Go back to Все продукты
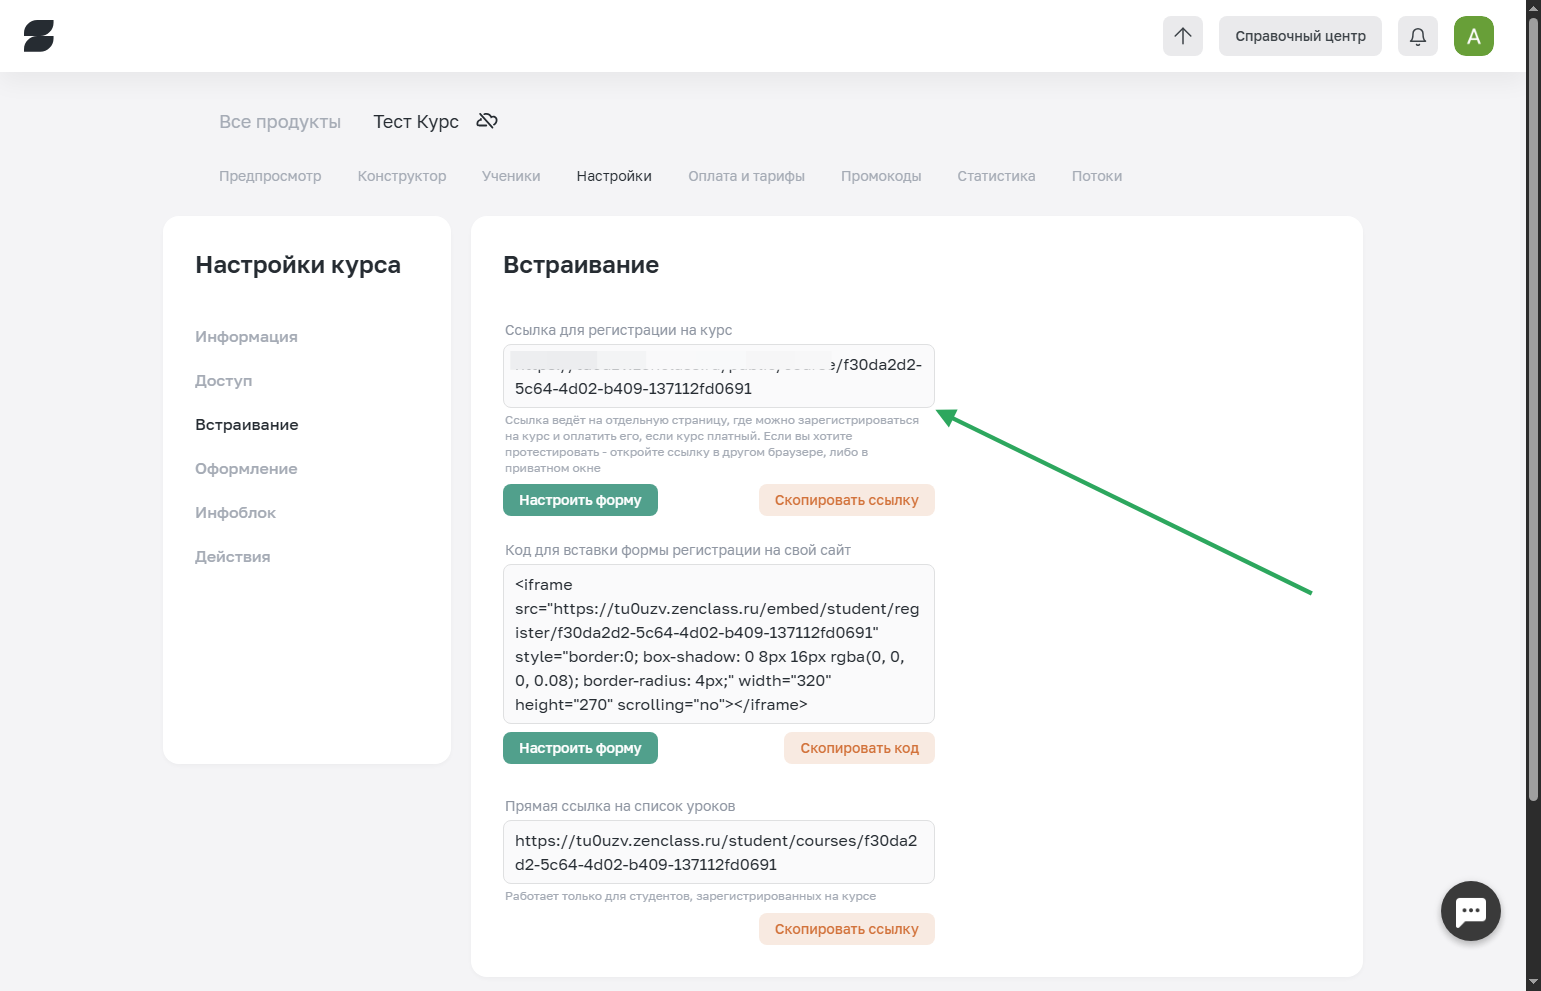Image resolution: width=1541 pixels, height=991 pixels. pos(280,122)
